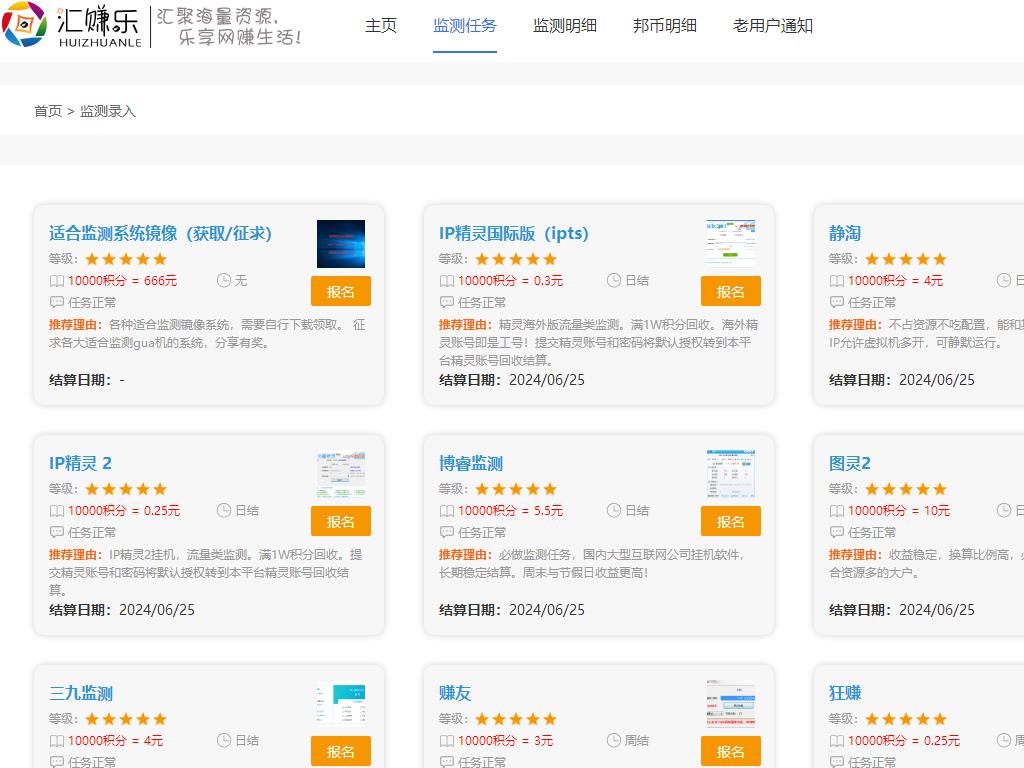
Task: Click 报名 for 博睿监测
Action: (x=731, y=521)
